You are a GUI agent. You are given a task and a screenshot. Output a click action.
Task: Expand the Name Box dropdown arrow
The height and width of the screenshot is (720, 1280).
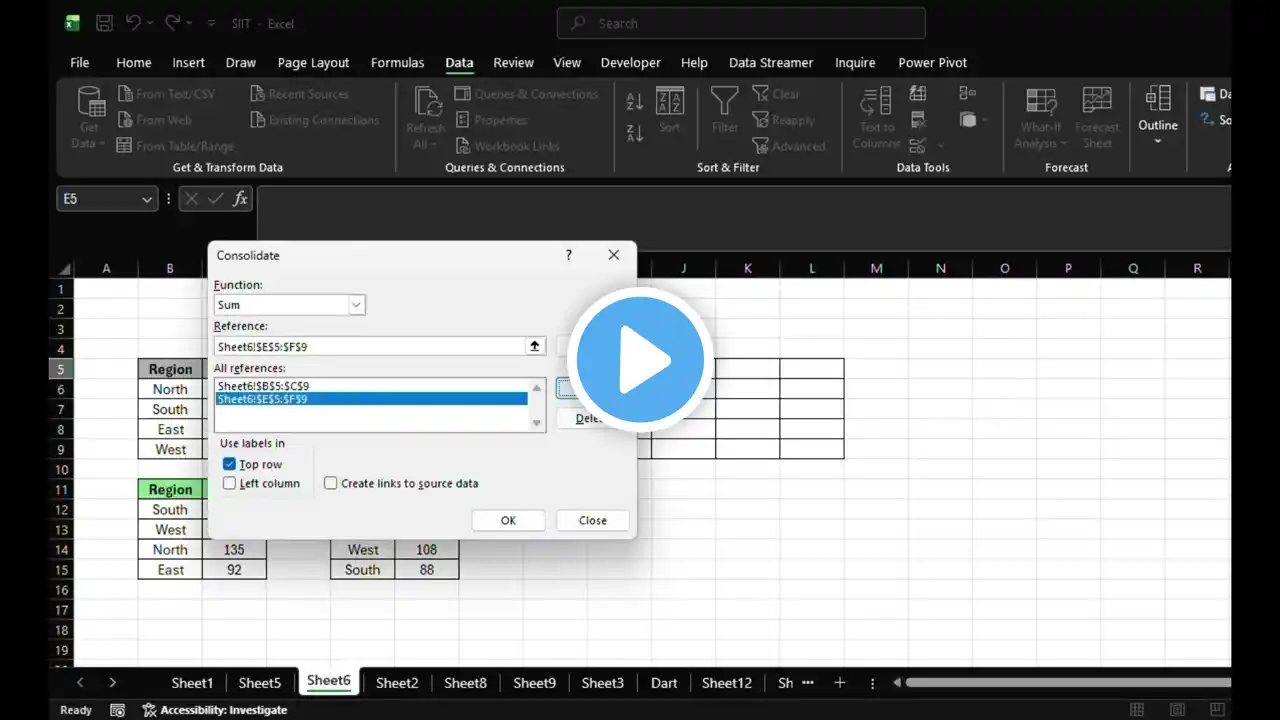point(148,199)
